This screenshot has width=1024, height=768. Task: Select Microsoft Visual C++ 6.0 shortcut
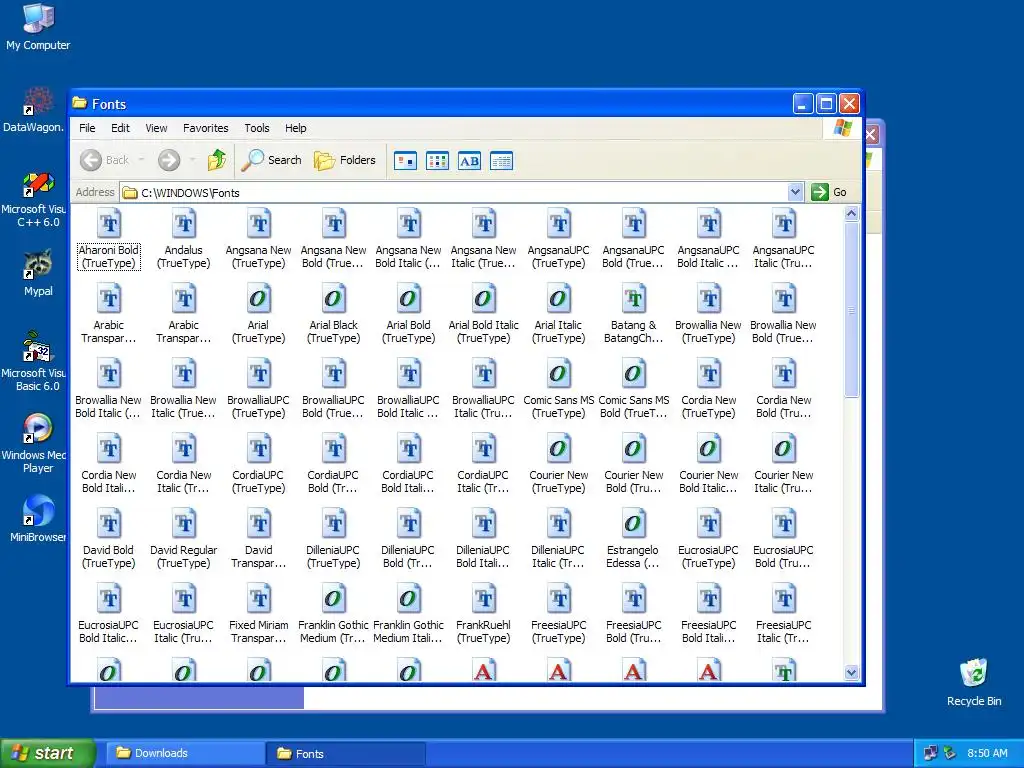click(34, 199)
